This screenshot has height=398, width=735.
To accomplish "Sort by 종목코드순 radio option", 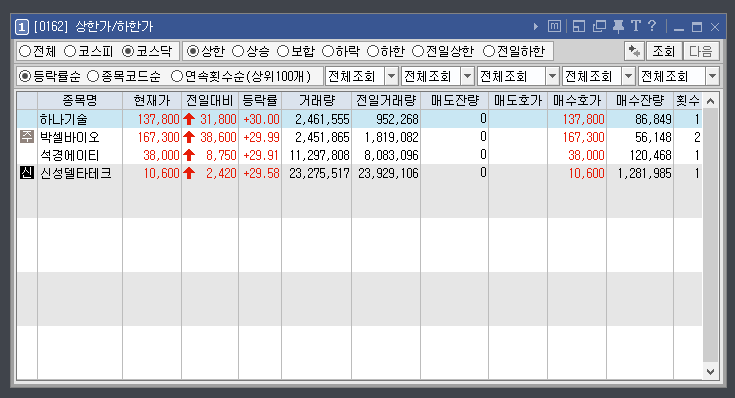I will pyautogui.click(x=93, y=76).
